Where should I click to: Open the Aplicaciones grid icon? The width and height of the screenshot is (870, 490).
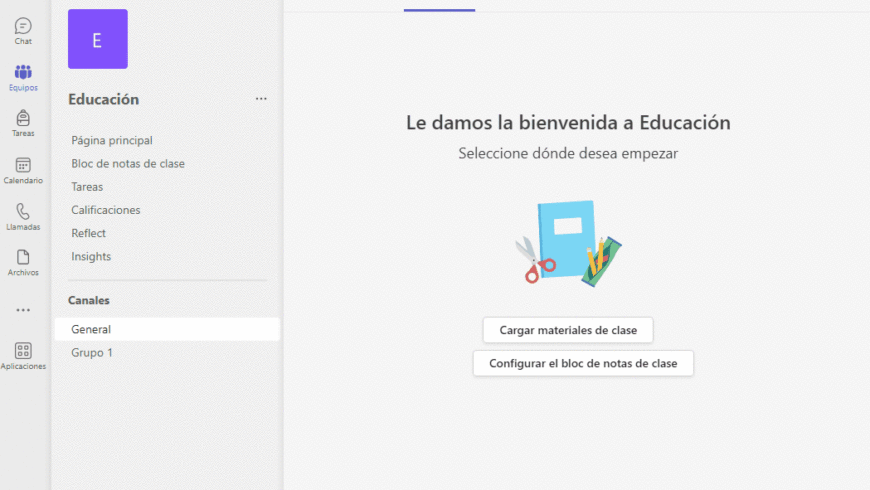23,356
